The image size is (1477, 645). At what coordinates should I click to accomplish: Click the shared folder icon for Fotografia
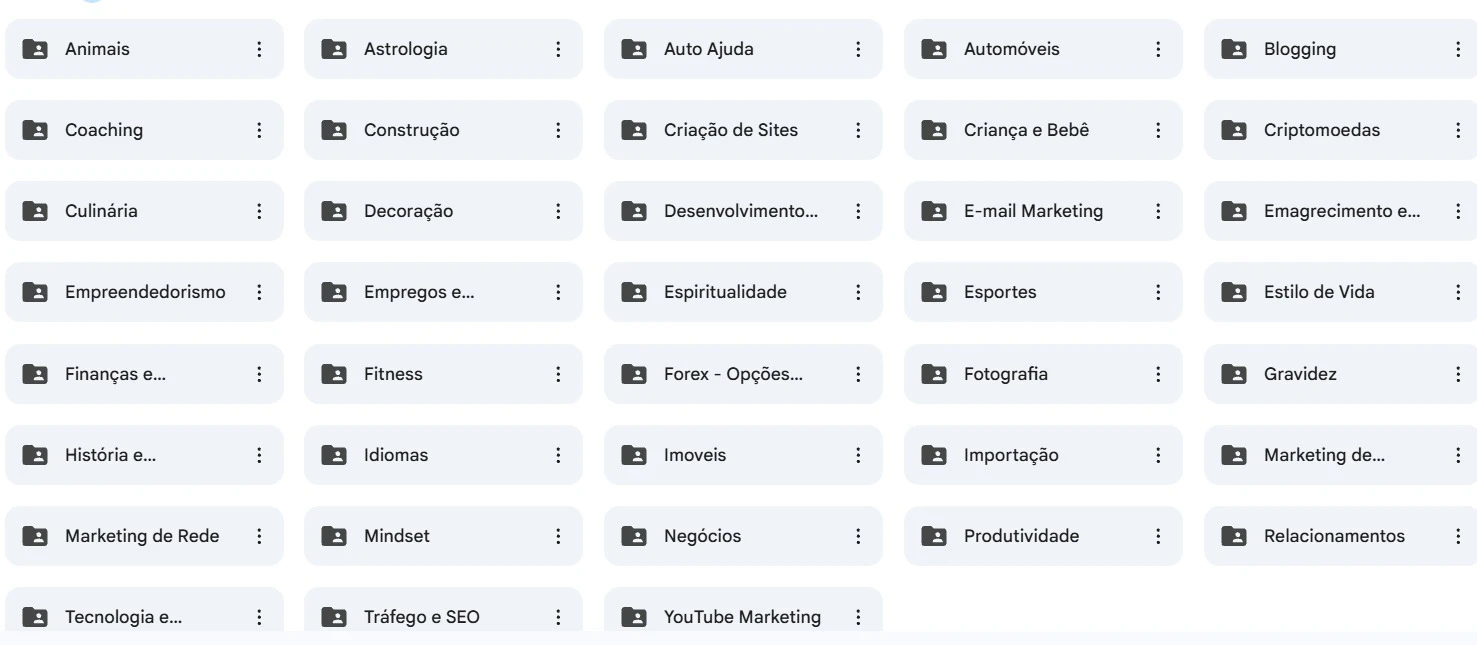934,374
